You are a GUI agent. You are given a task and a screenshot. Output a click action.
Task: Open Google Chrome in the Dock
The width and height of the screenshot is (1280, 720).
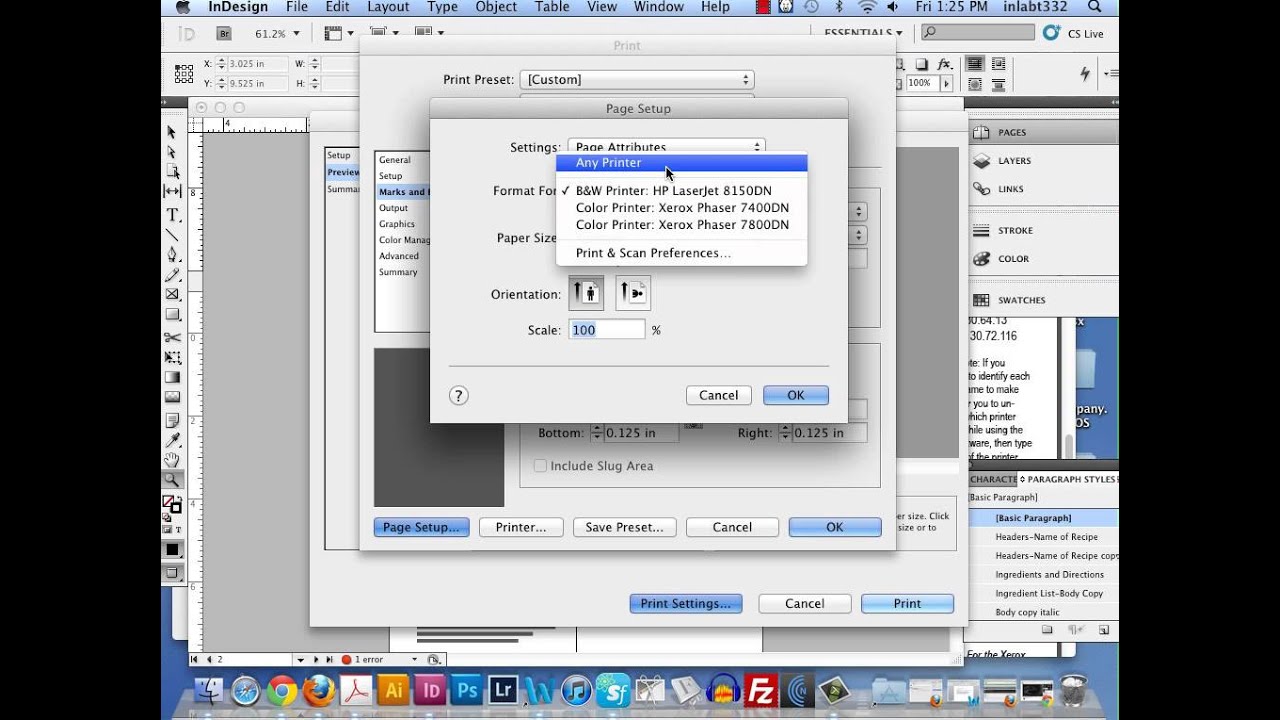282,690
